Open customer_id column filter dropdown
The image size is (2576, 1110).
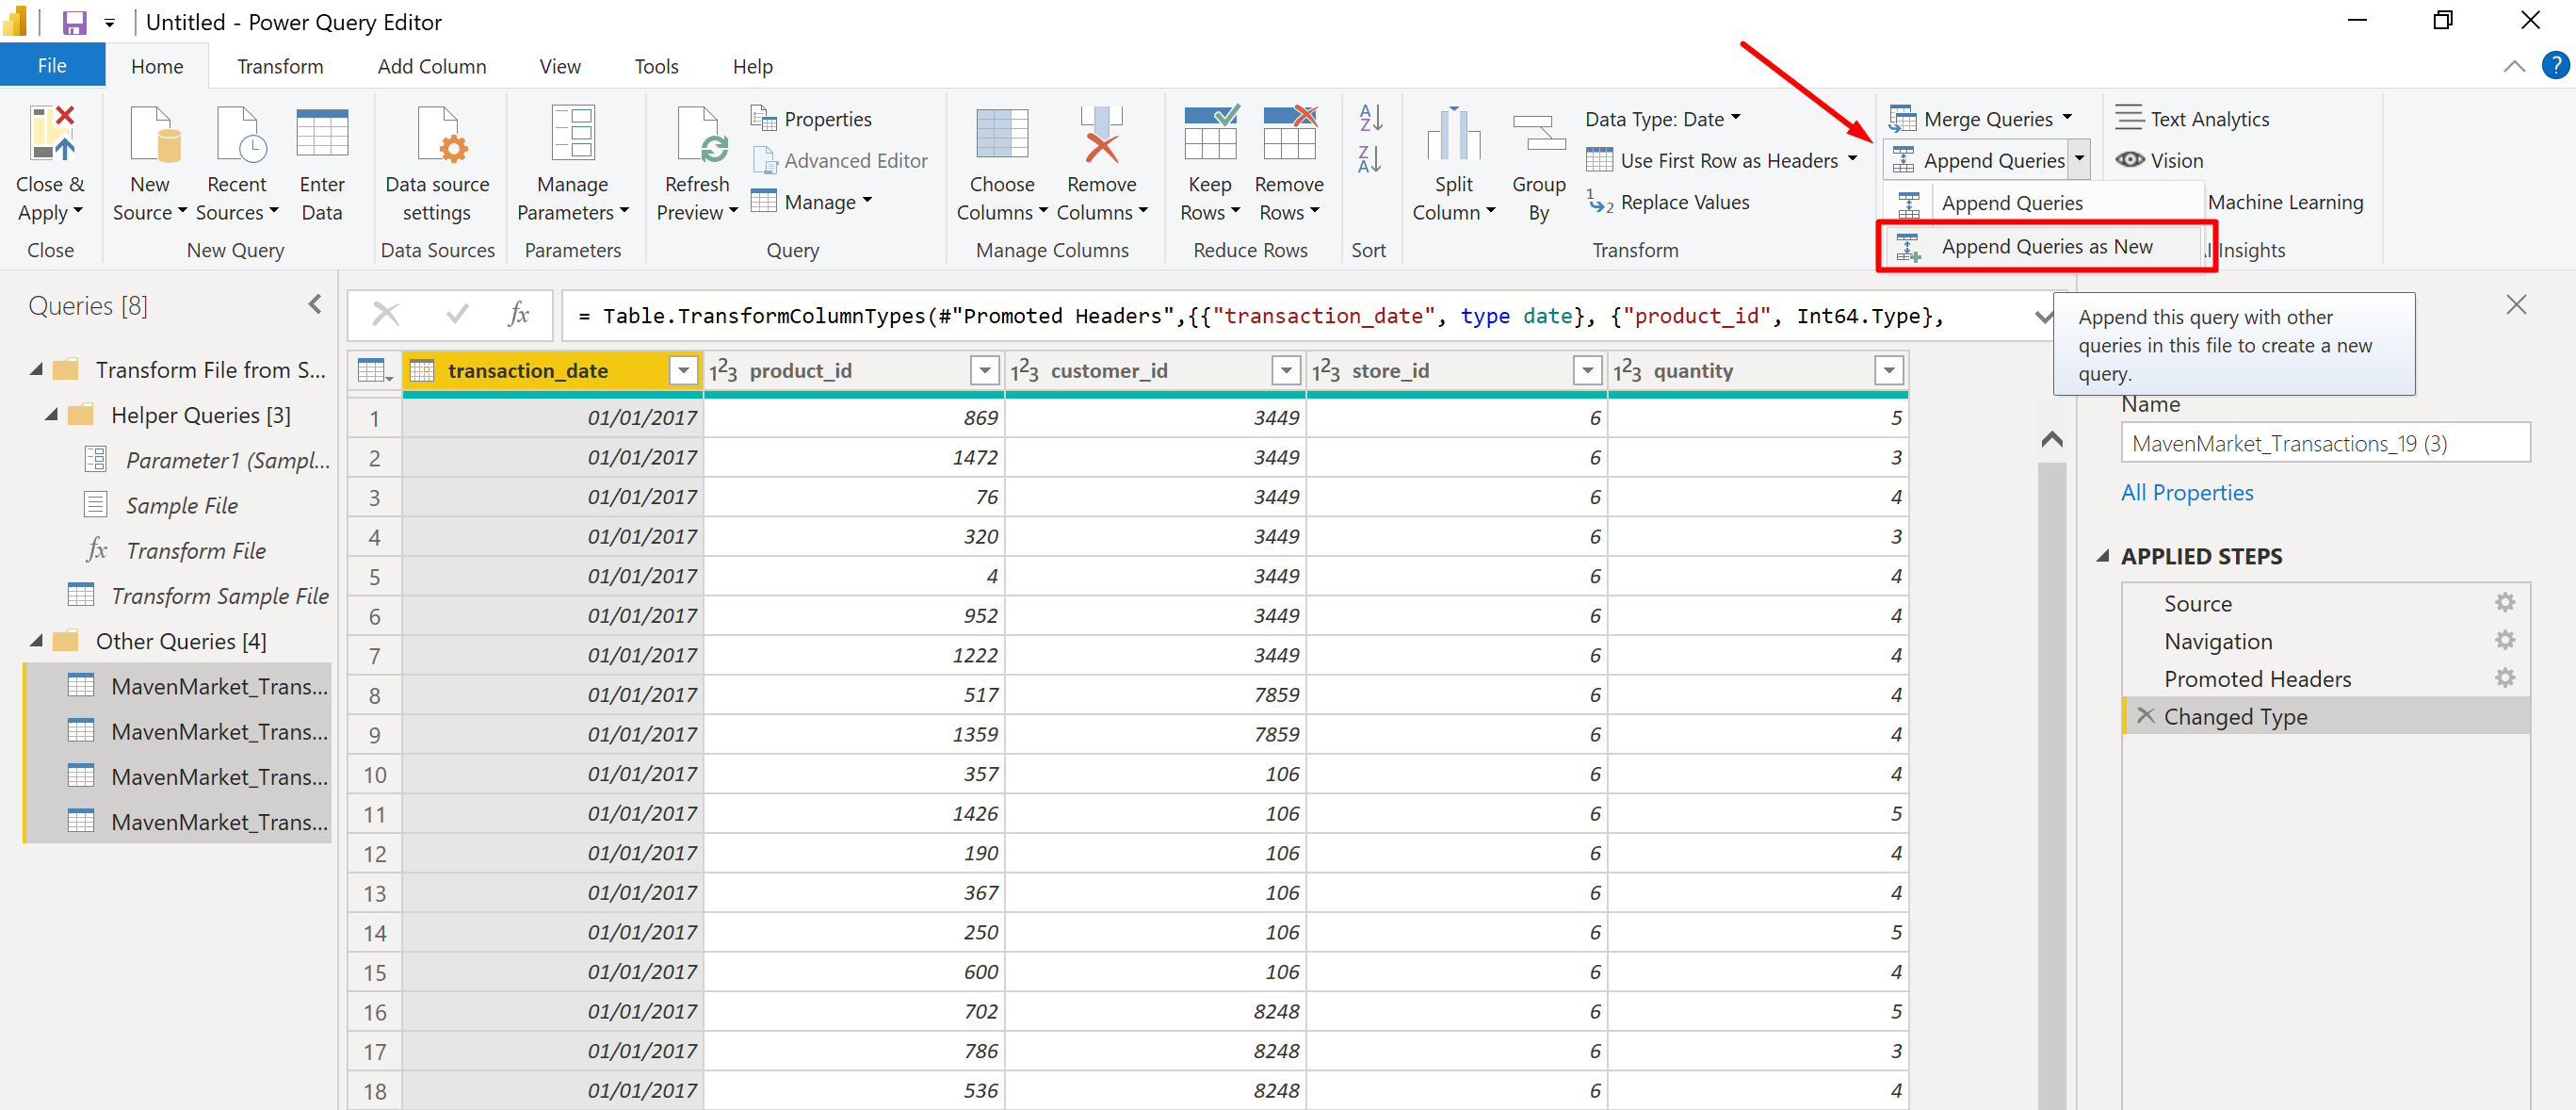click(x=1286, y=371)
